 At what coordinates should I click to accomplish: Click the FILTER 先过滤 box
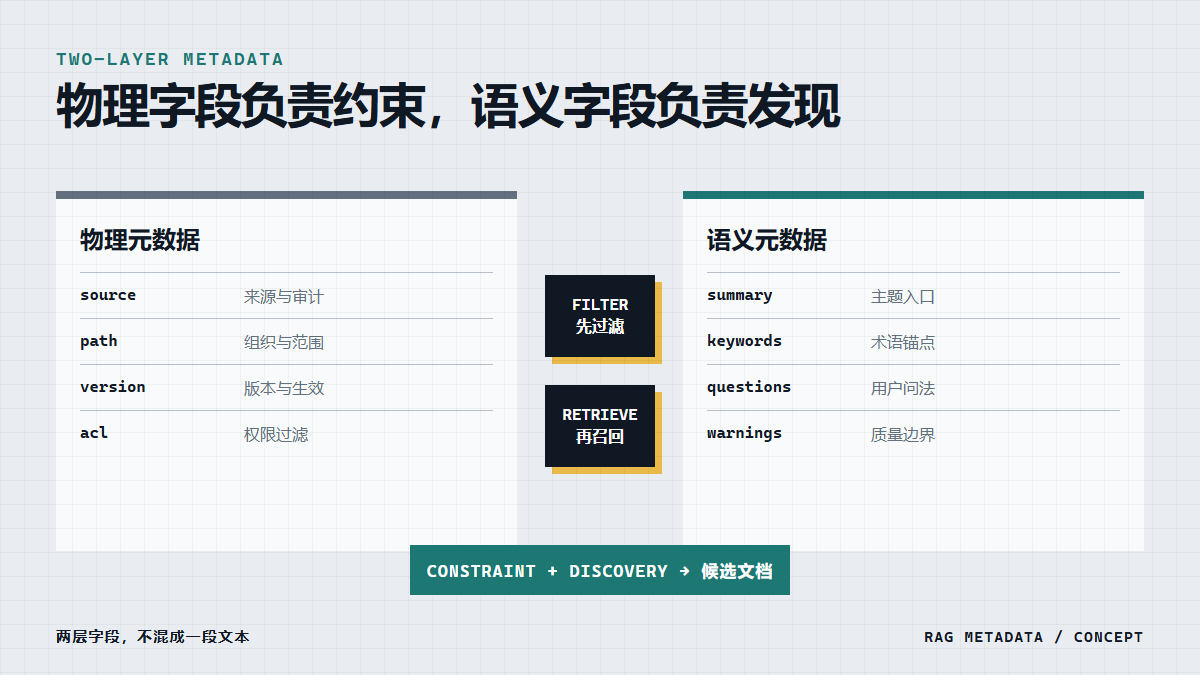600,316
